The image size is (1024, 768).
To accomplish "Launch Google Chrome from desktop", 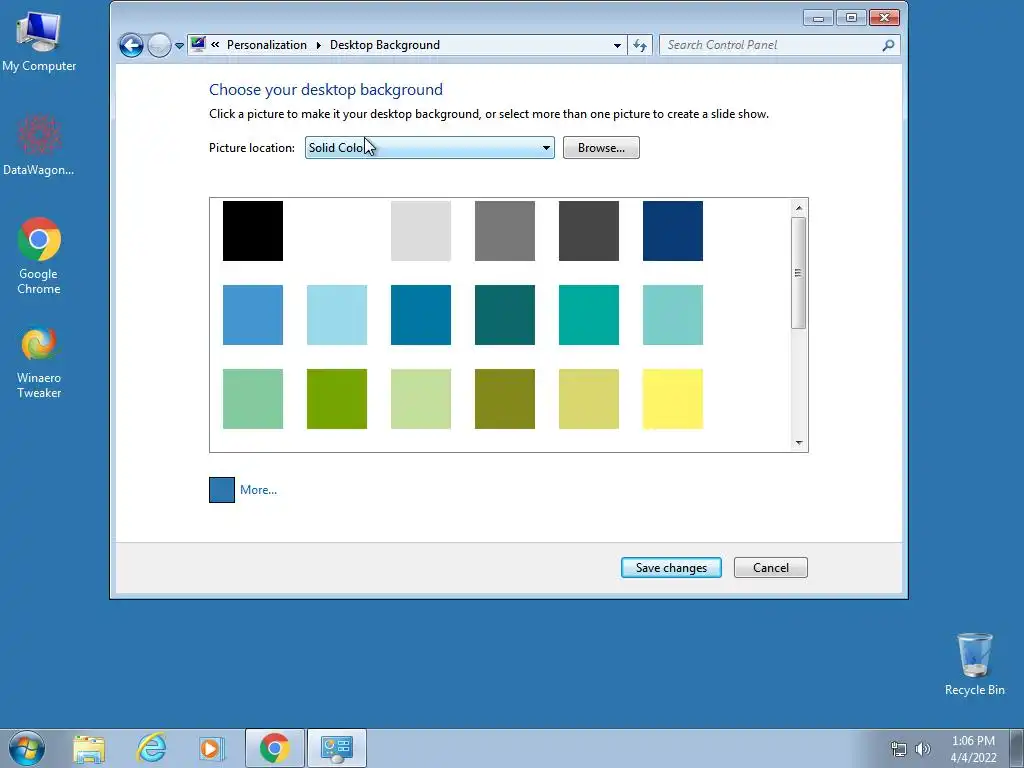I will click(39, 255).
